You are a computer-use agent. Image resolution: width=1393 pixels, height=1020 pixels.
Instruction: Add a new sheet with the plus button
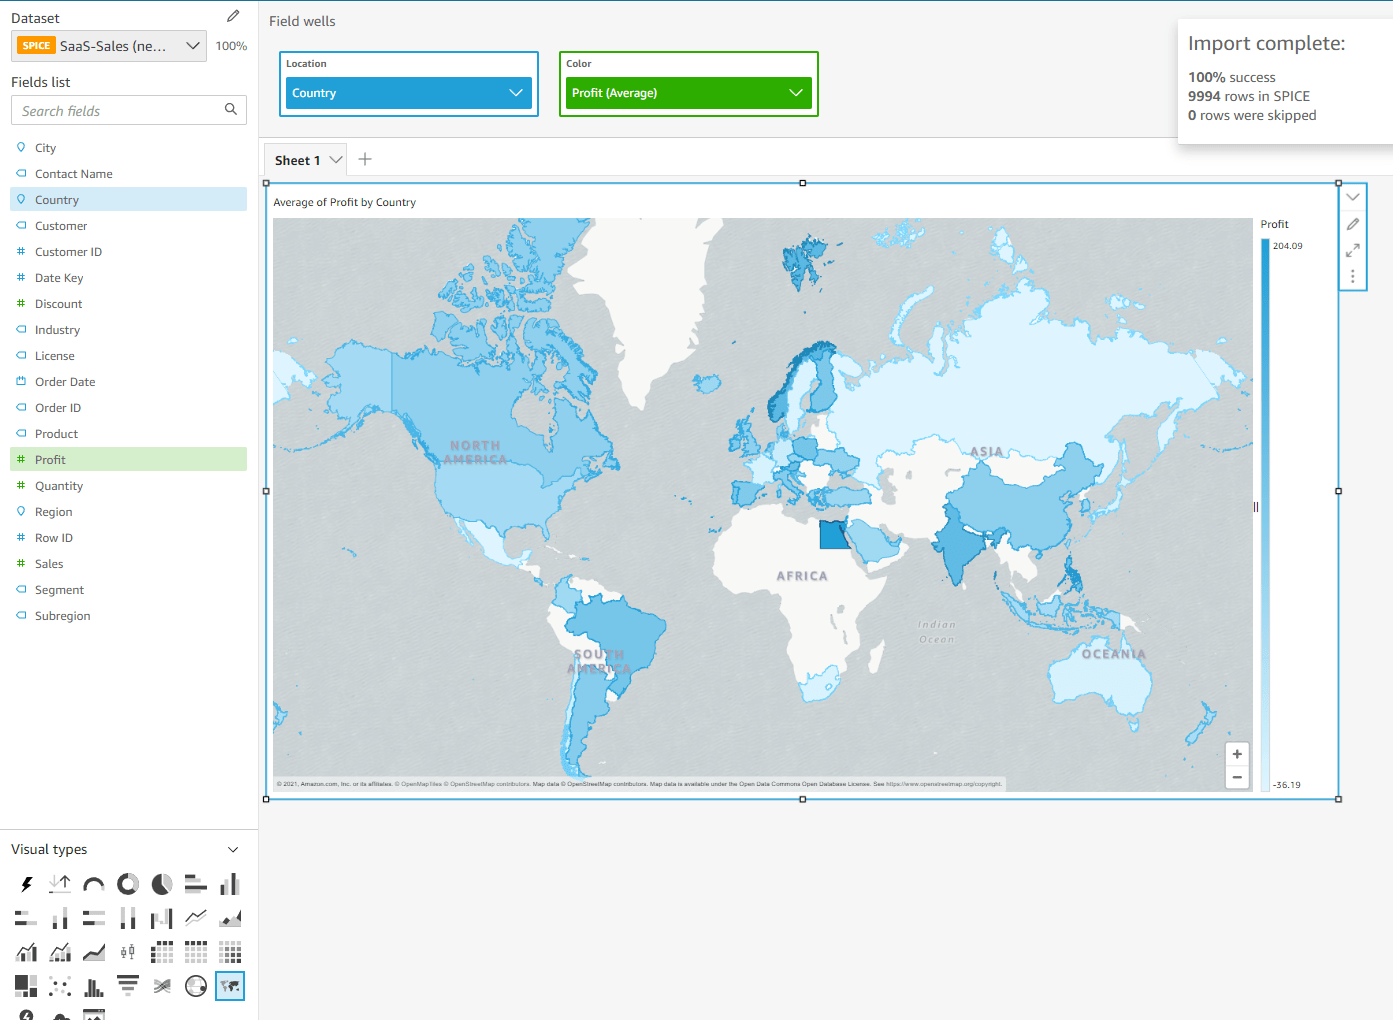click(365, 159)
